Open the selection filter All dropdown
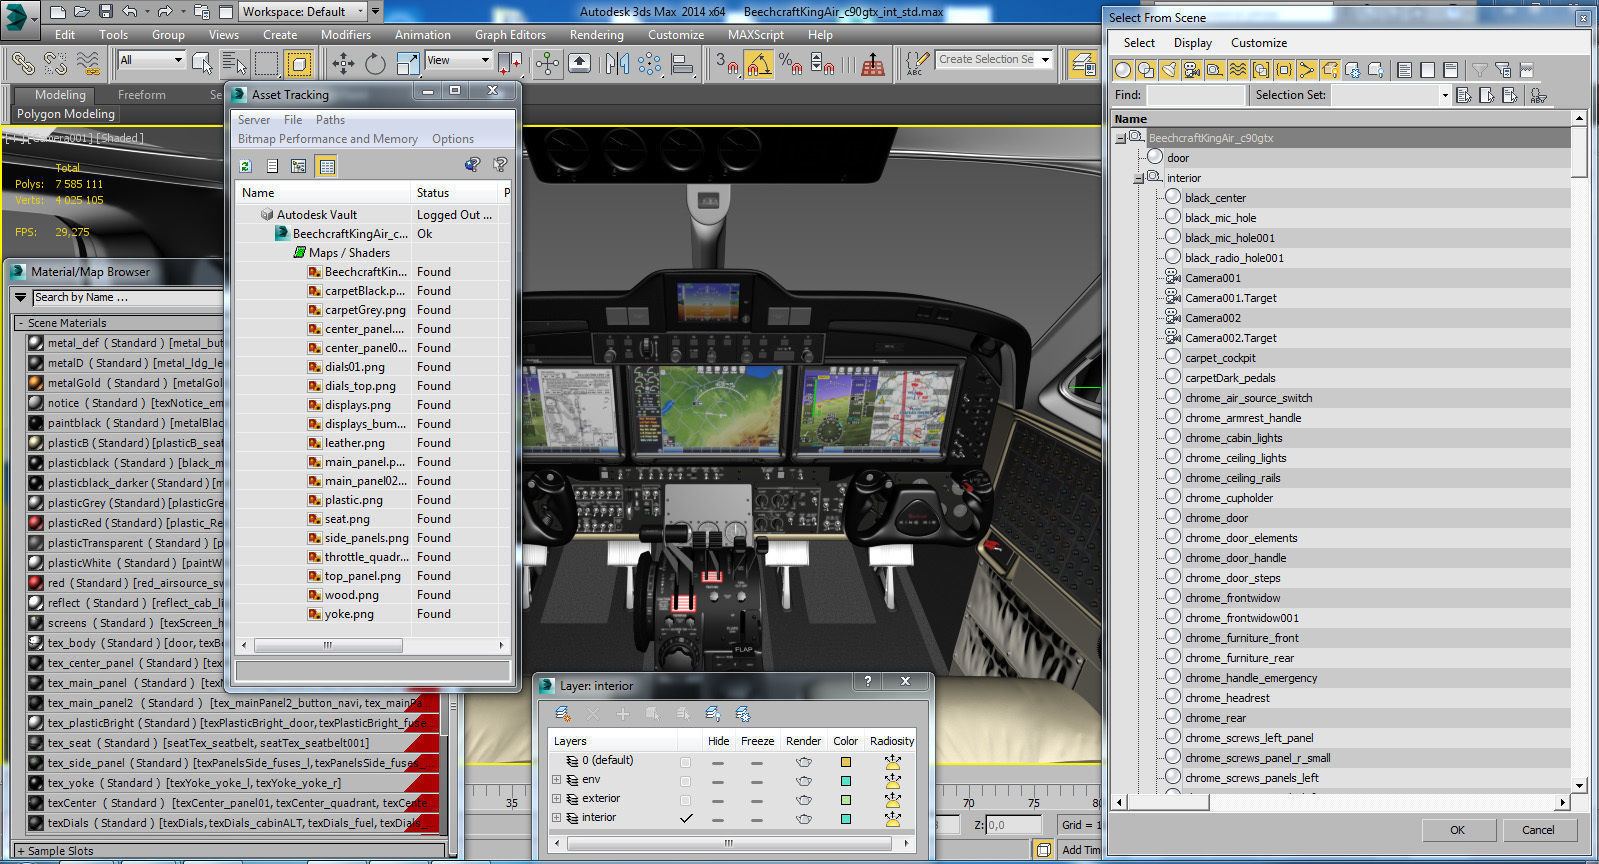This screenshot has width=1599, height=864. pos(178,60)
